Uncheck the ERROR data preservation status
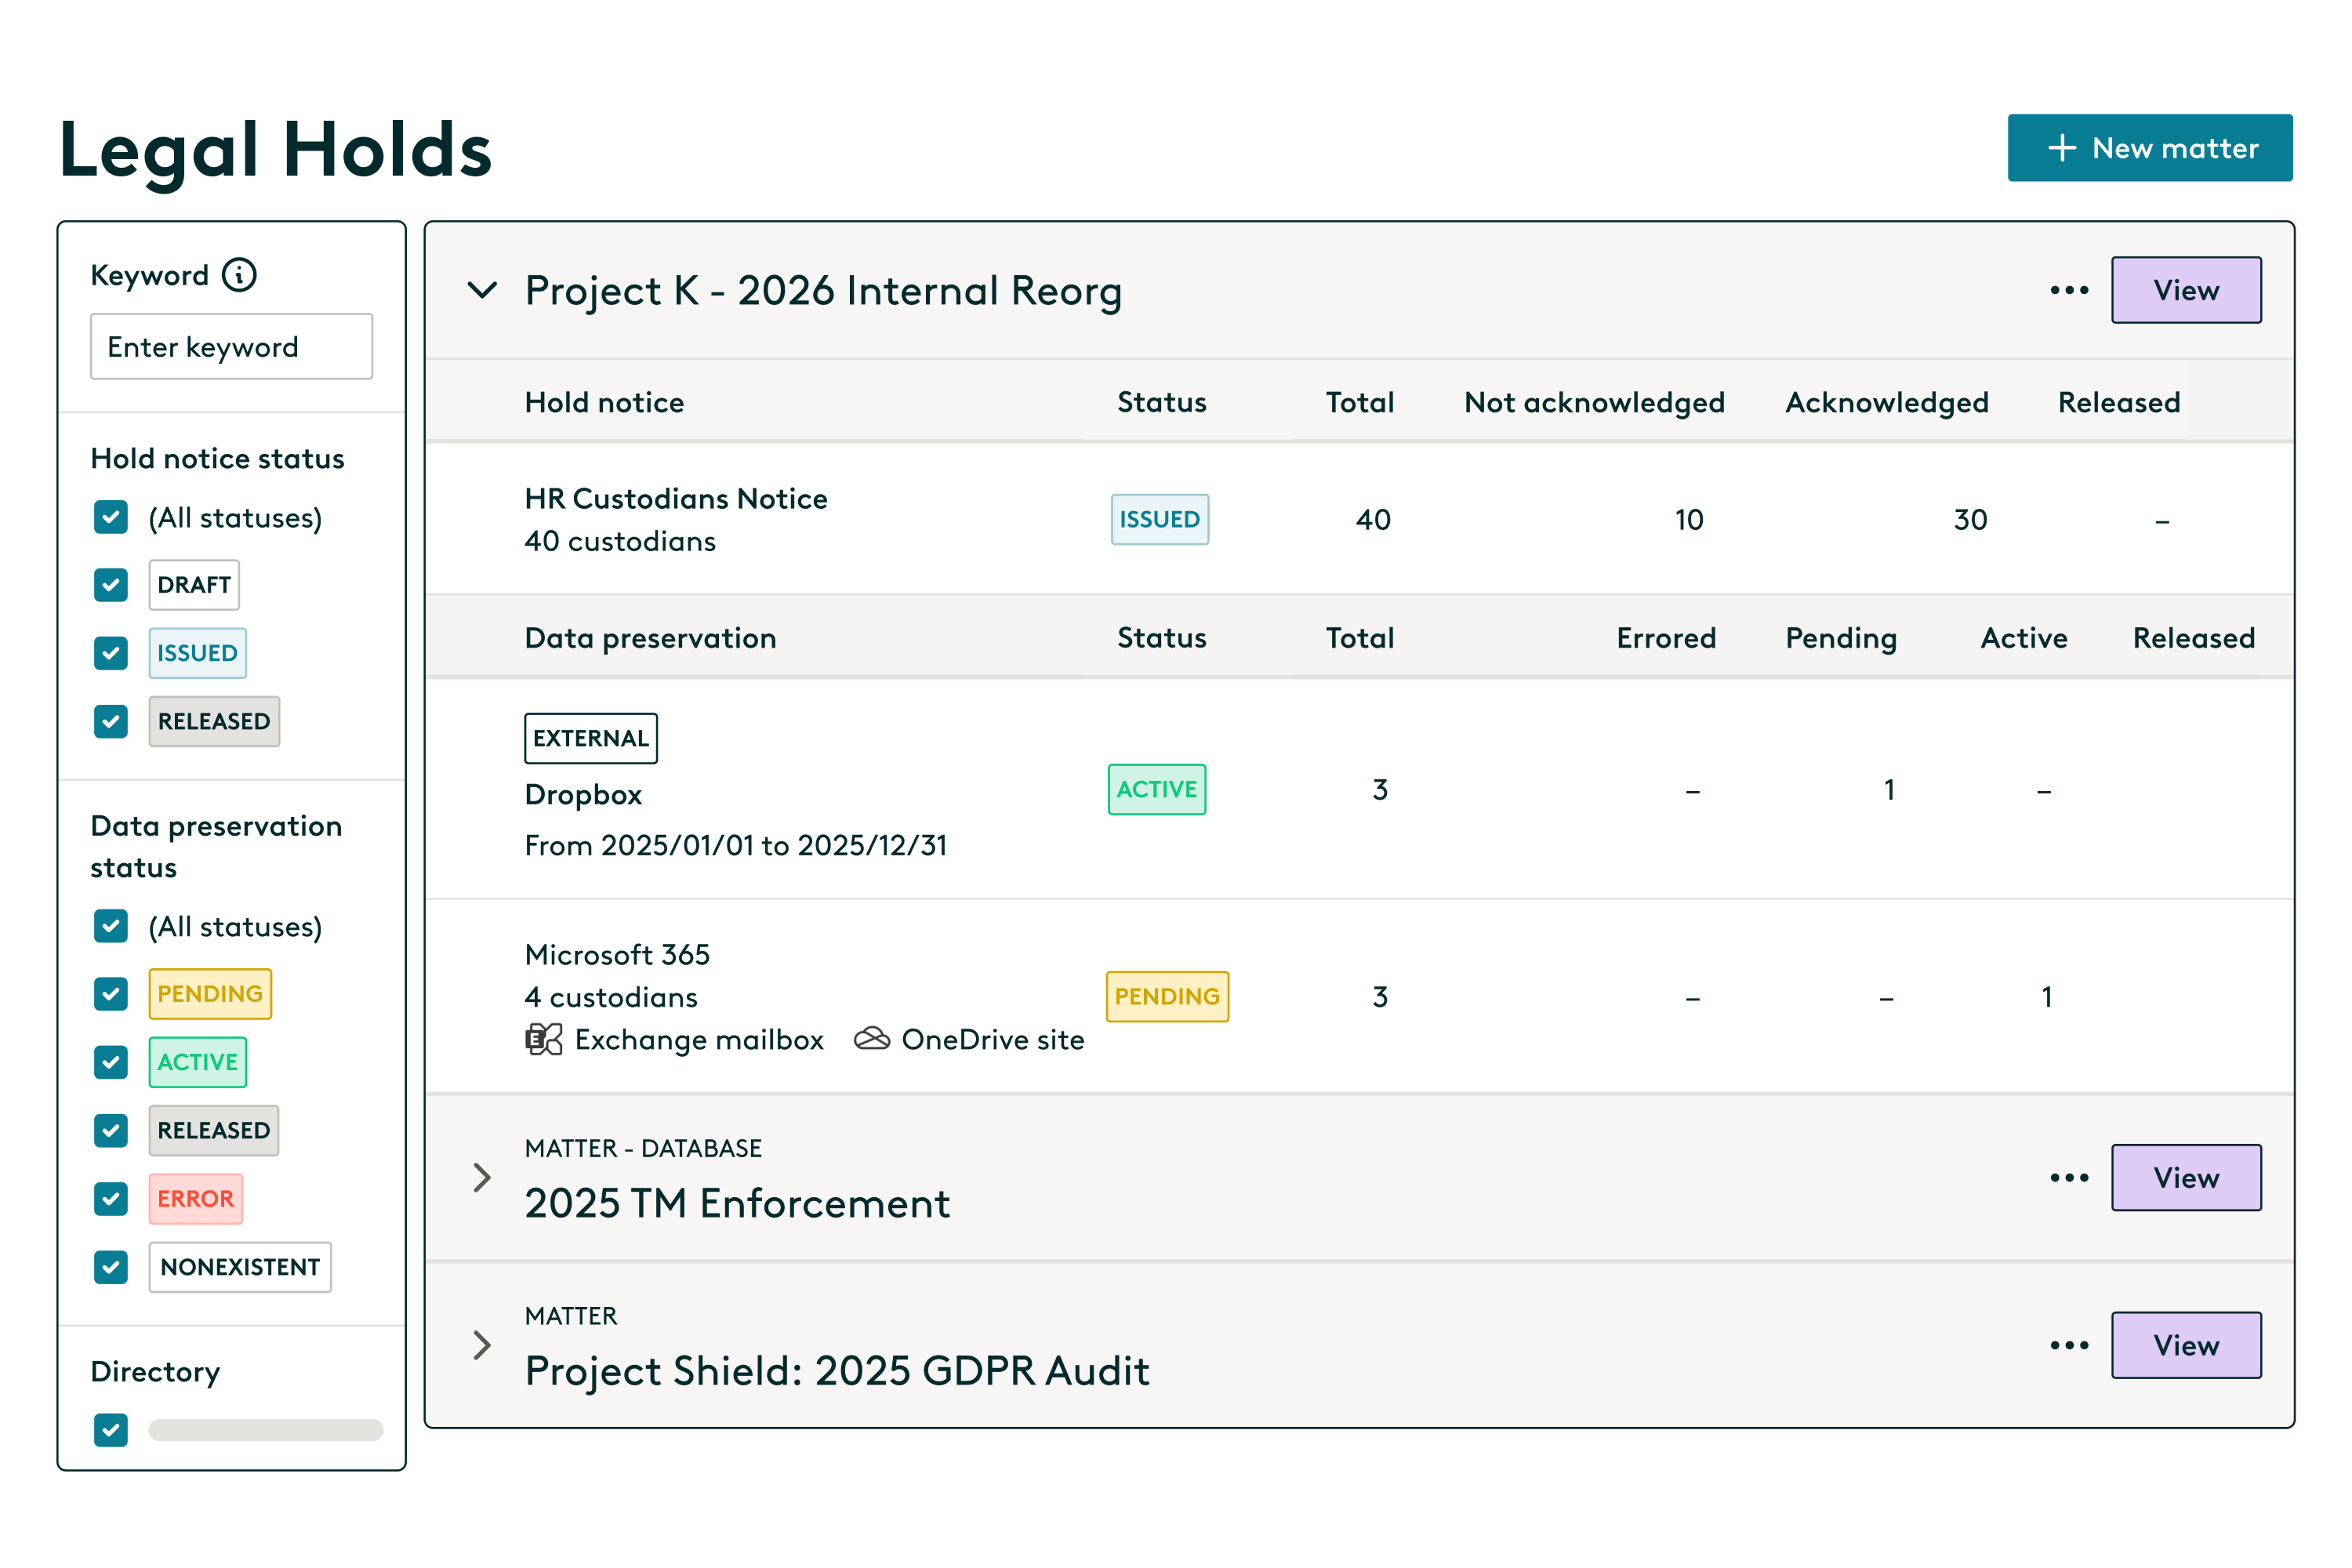This screenshot has width=2352, height=1568. pos(111,1198)
